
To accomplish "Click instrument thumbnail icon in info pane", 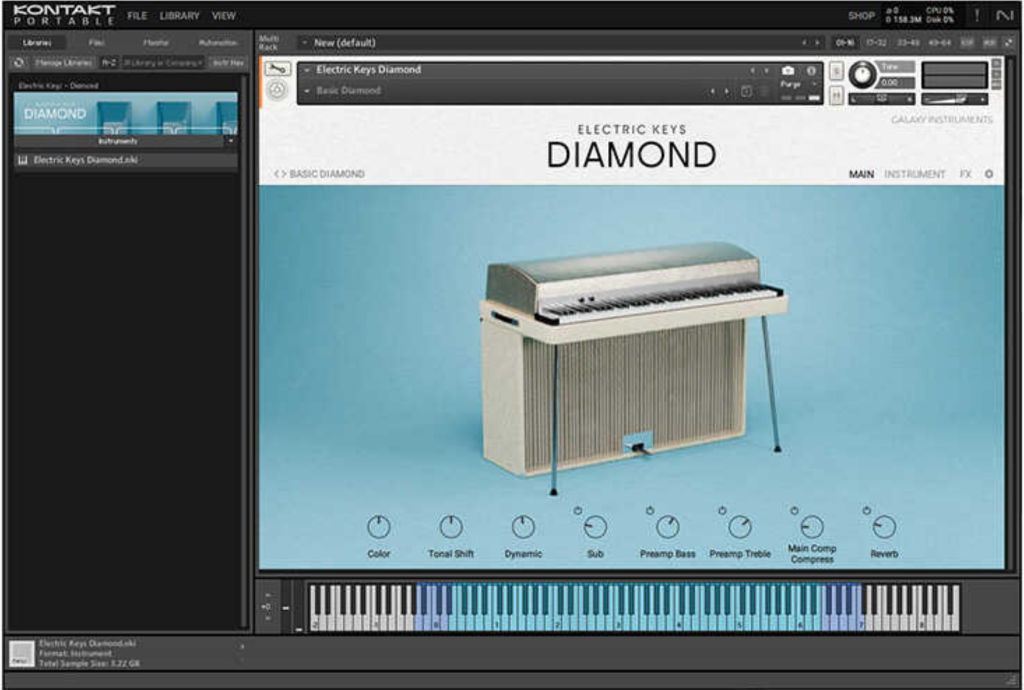I will 21,653.
